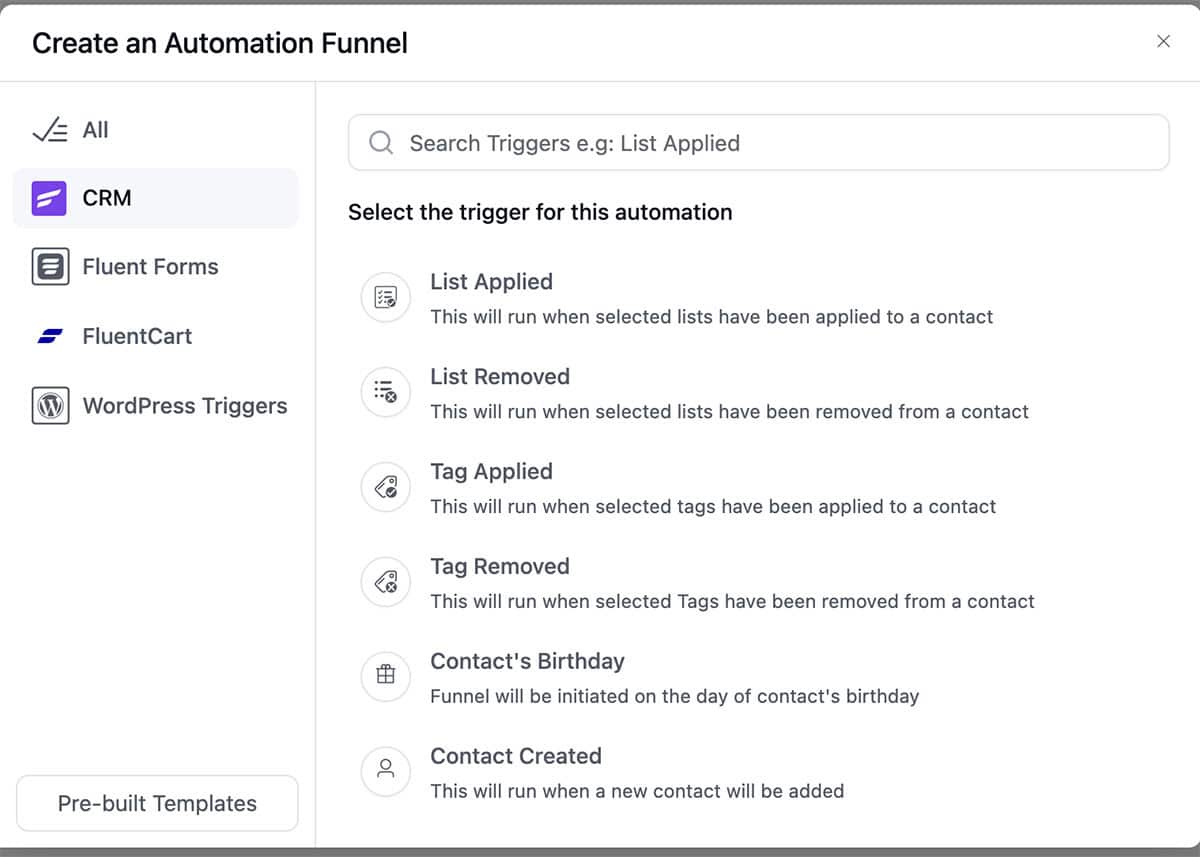The width and height of the screenshot is (1200, 857).
Task: Close the Create an Automation Funnel dialog
Action: (x=1163, y=41)
